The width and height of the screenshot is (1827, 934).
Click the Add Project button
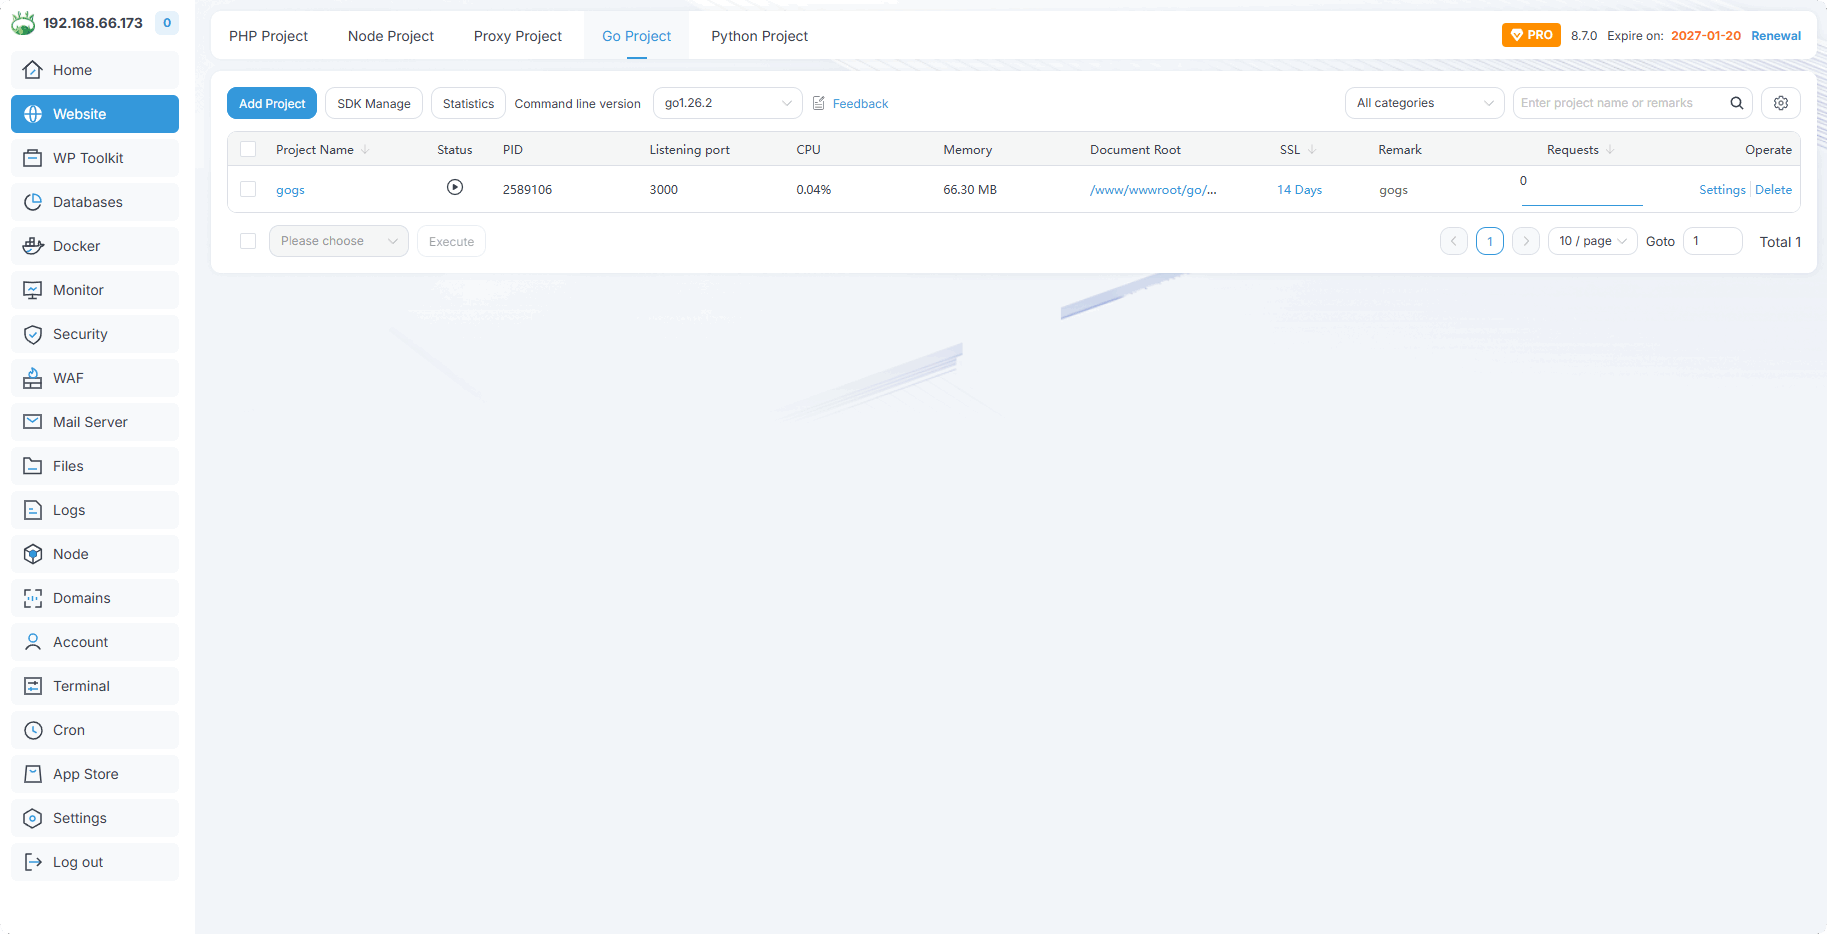click(x=272, y=103)
